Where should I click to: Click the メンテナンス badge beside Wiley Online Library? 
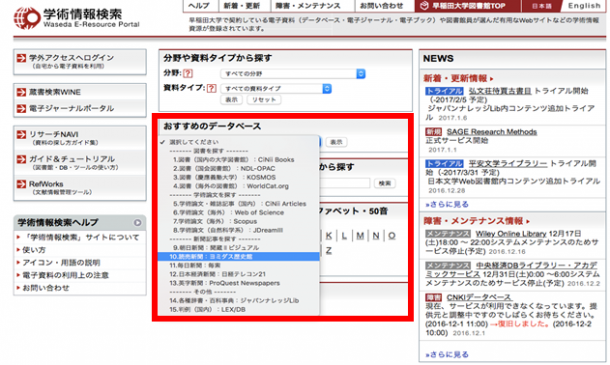click(x=448, y=234)
